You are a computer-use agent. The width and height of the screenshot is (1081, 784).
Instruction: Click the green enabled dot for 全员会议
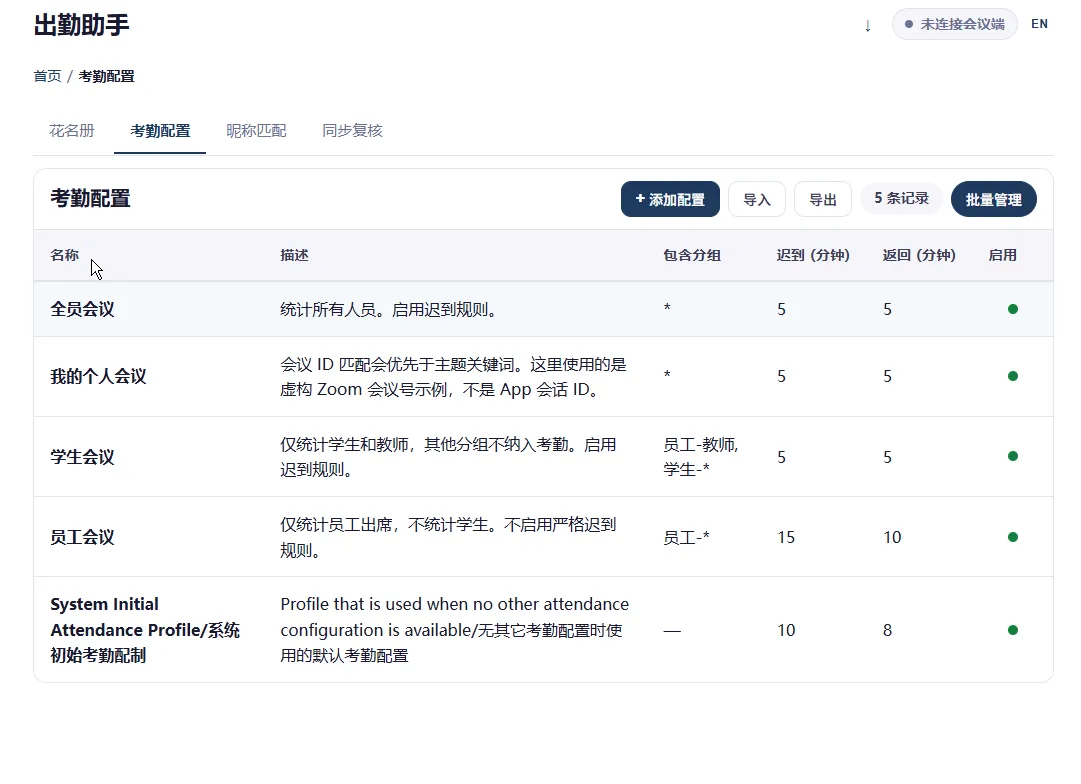point(1013,309)
